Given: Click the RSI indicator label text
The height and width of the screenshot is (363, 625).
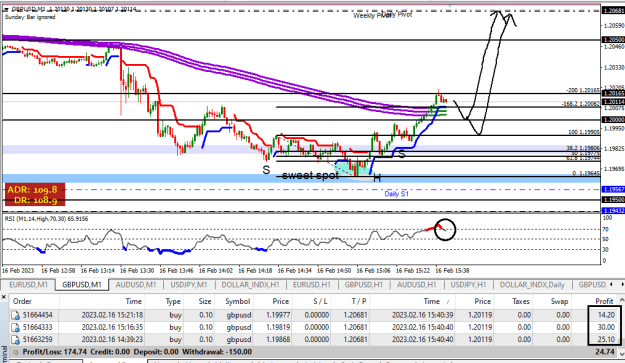Looking at the screenshot, I should click(x=47, y=219).
